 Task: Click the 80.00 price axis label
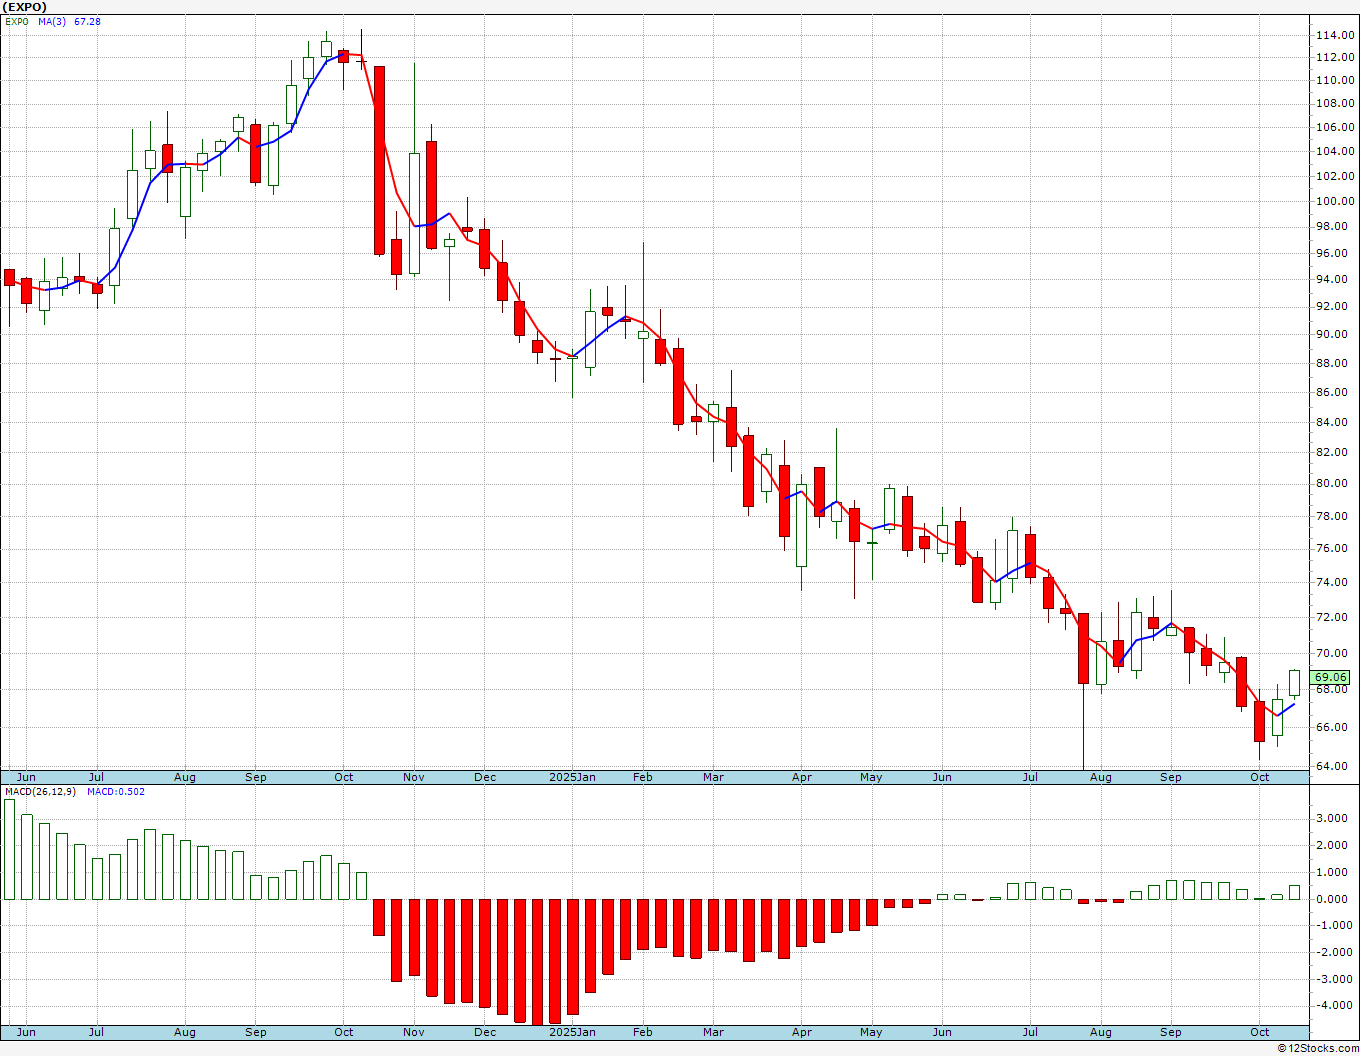click(1335, 483)
